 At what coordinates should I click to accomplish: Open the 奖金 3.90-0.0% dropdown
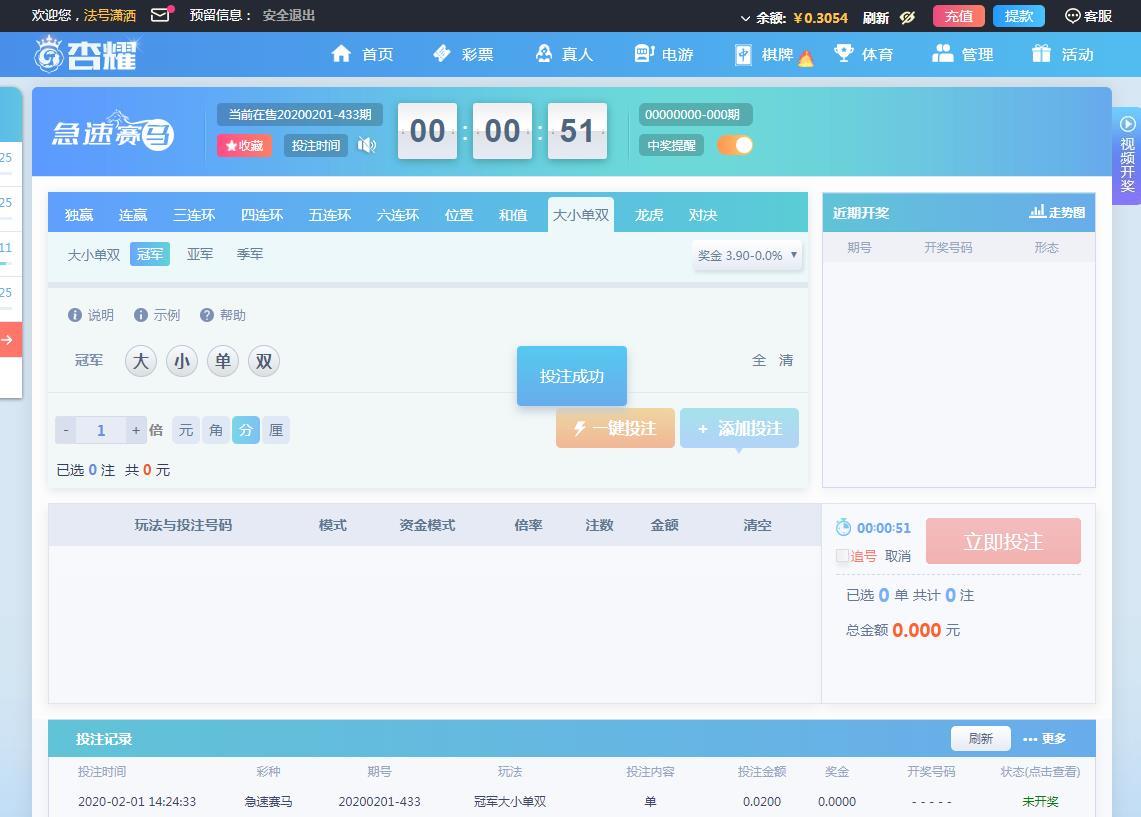click(x=747, y=255)
